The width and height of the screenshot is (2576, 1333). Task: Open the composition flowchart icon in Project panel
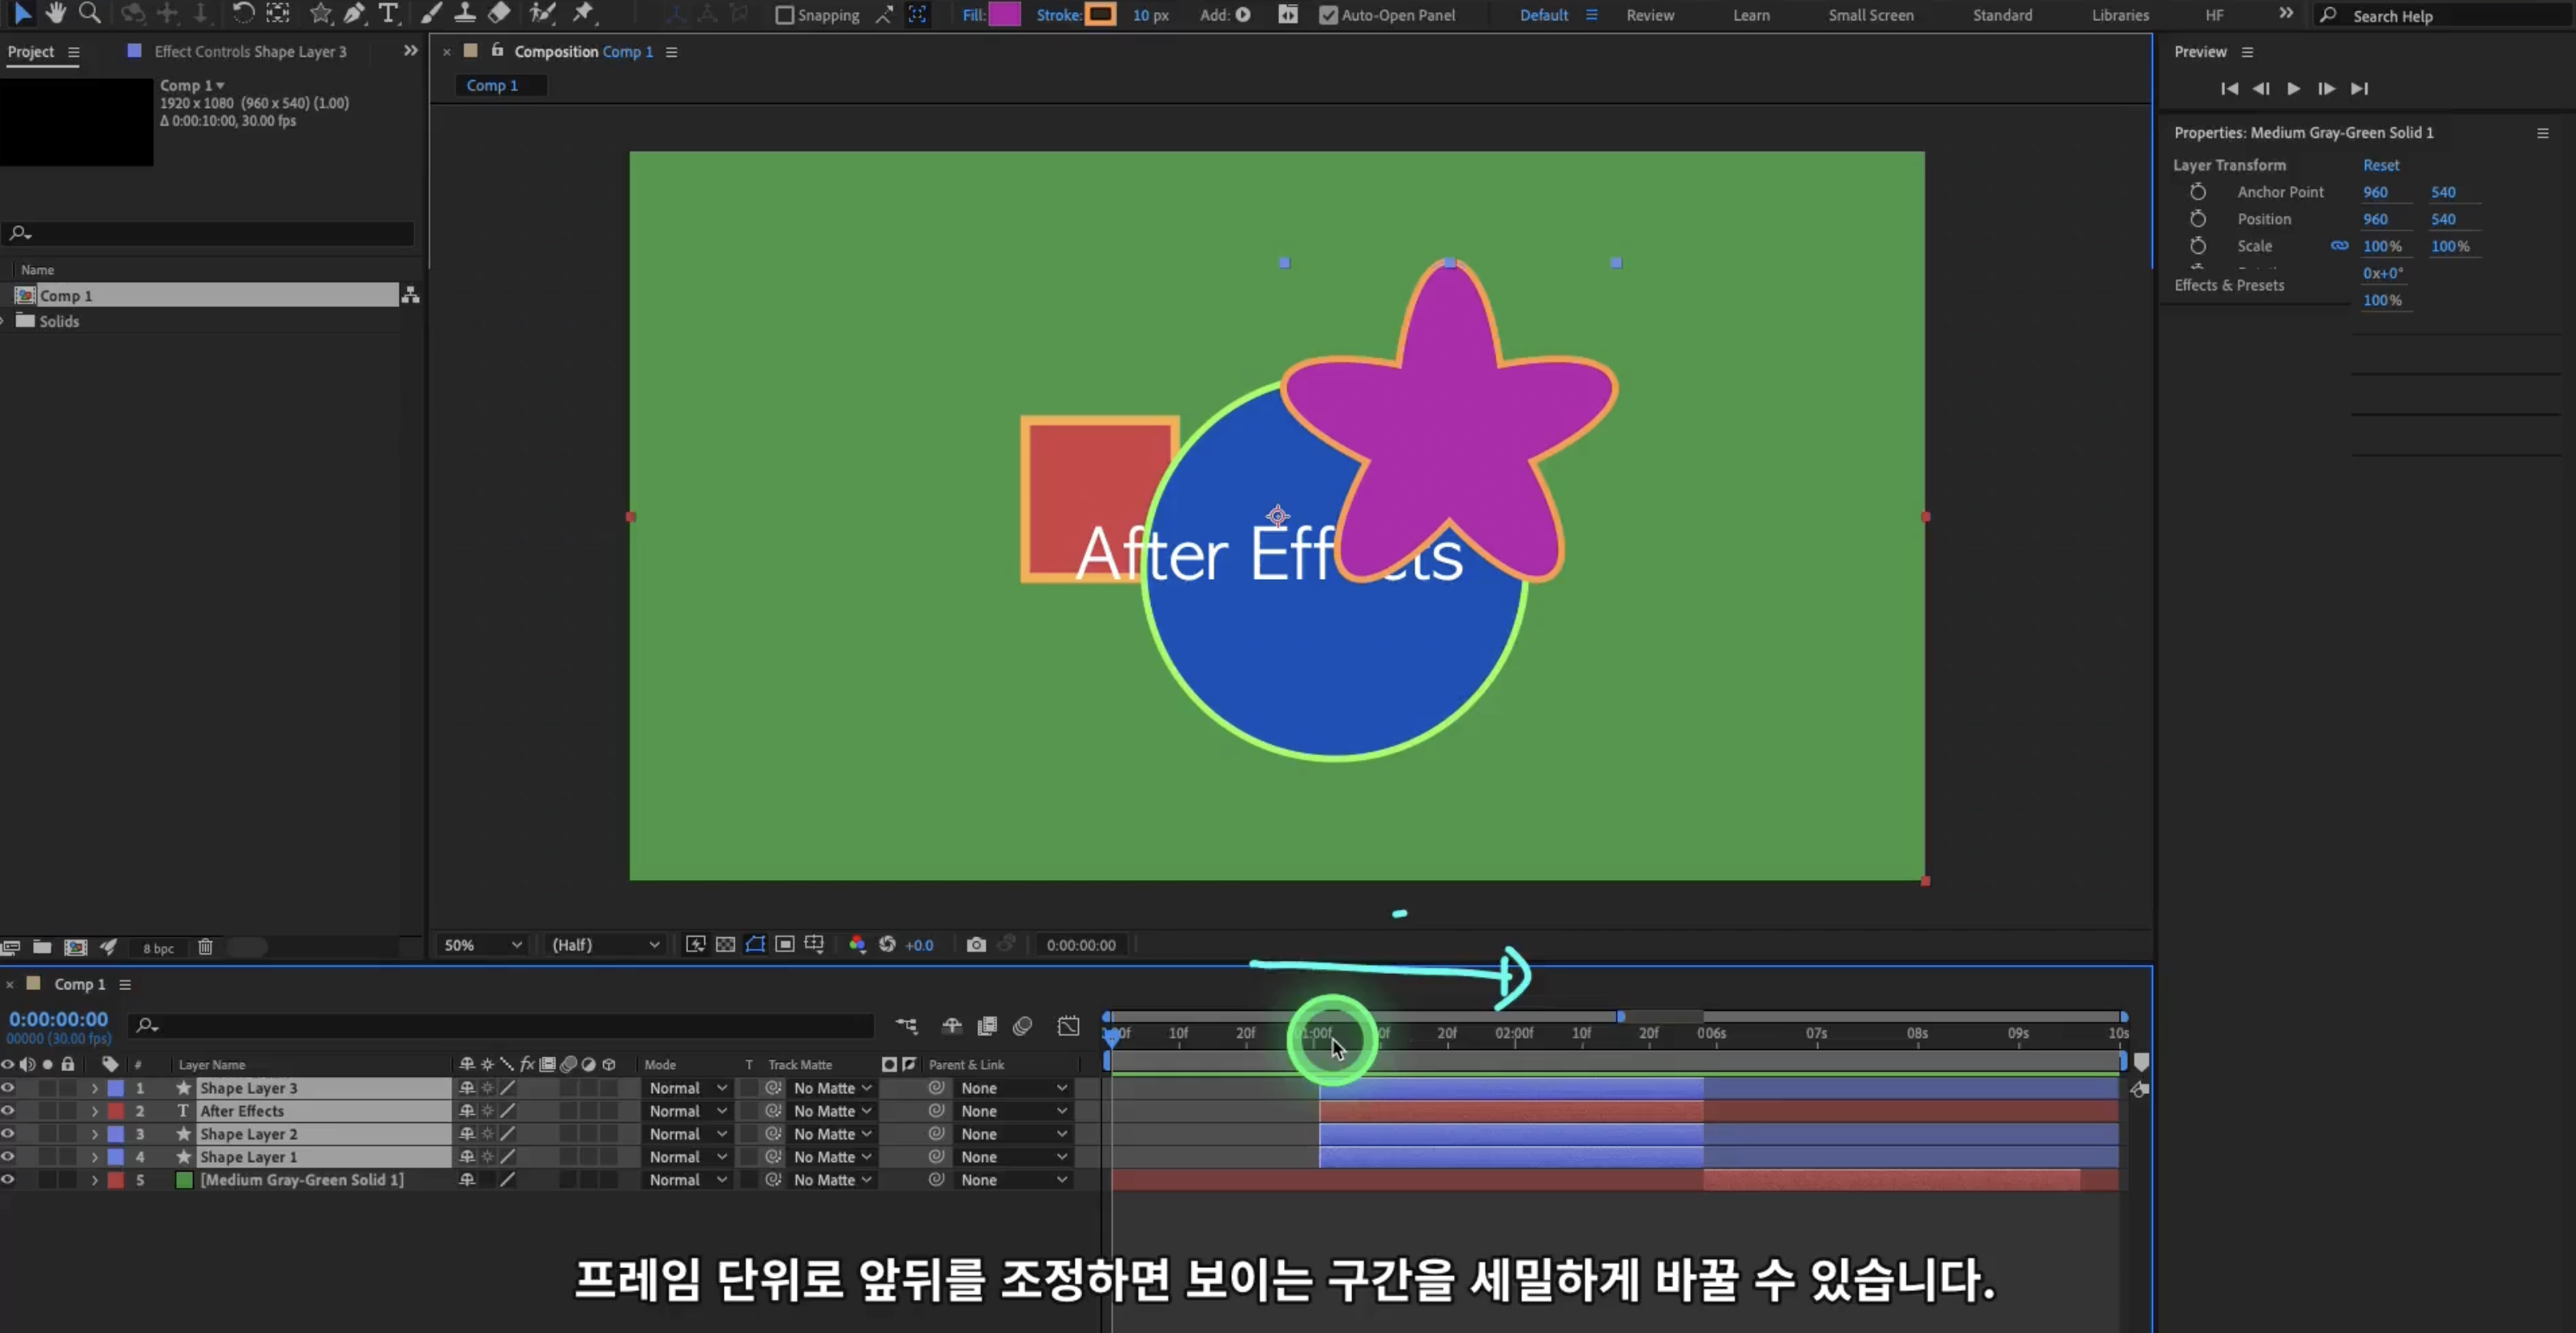410,295
